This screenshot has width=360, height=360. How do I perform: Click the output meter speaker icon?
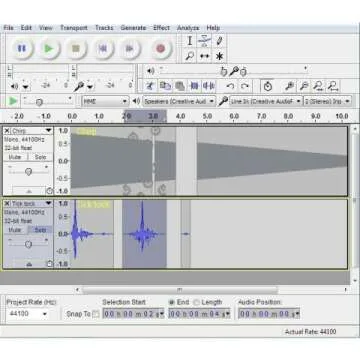[14, 87]
